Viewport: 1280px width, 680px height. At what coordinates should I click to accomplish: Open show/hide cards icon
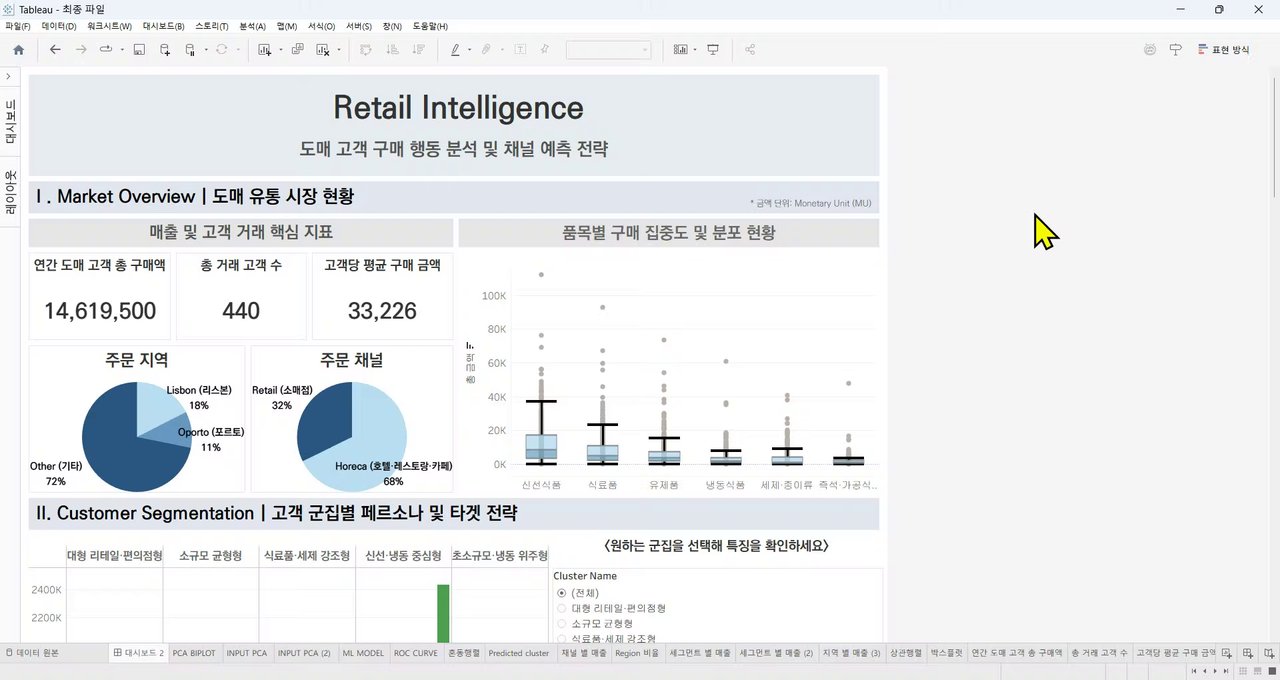(x=681, y=49)
